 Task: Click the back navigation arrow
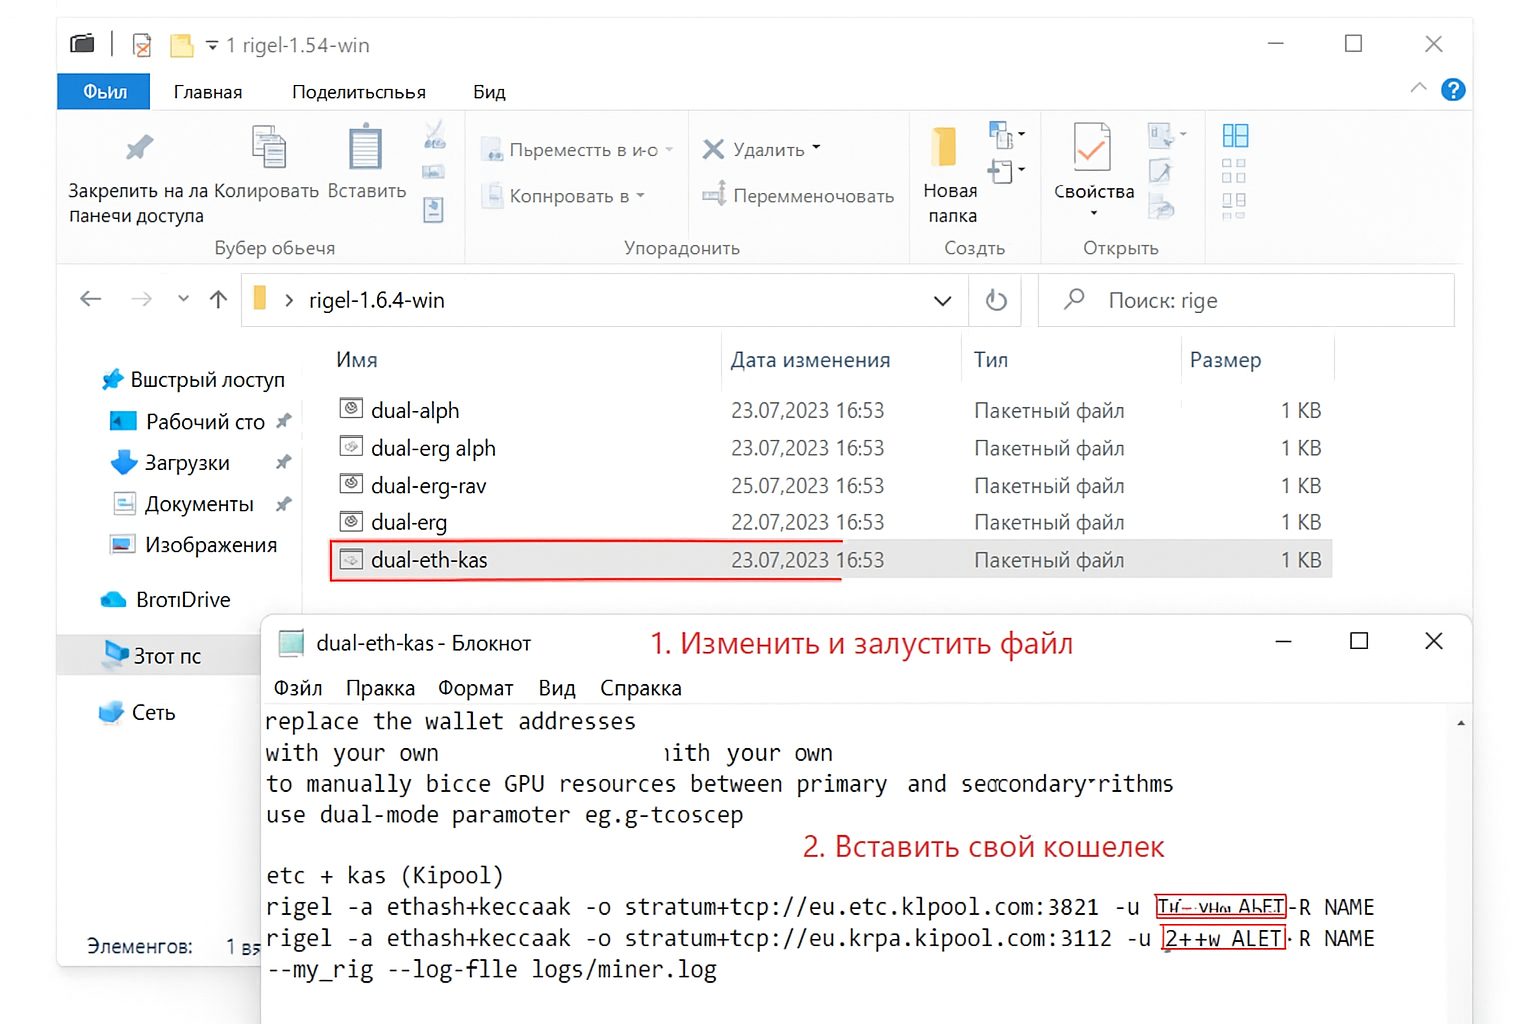(91, 299)
